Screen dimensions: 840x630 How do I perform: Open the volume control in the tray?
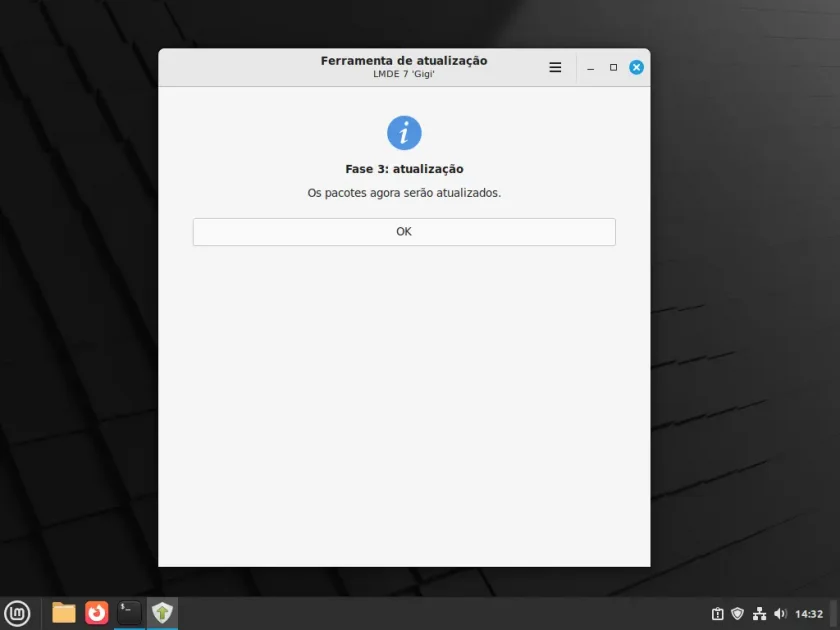tap(781, 614)
